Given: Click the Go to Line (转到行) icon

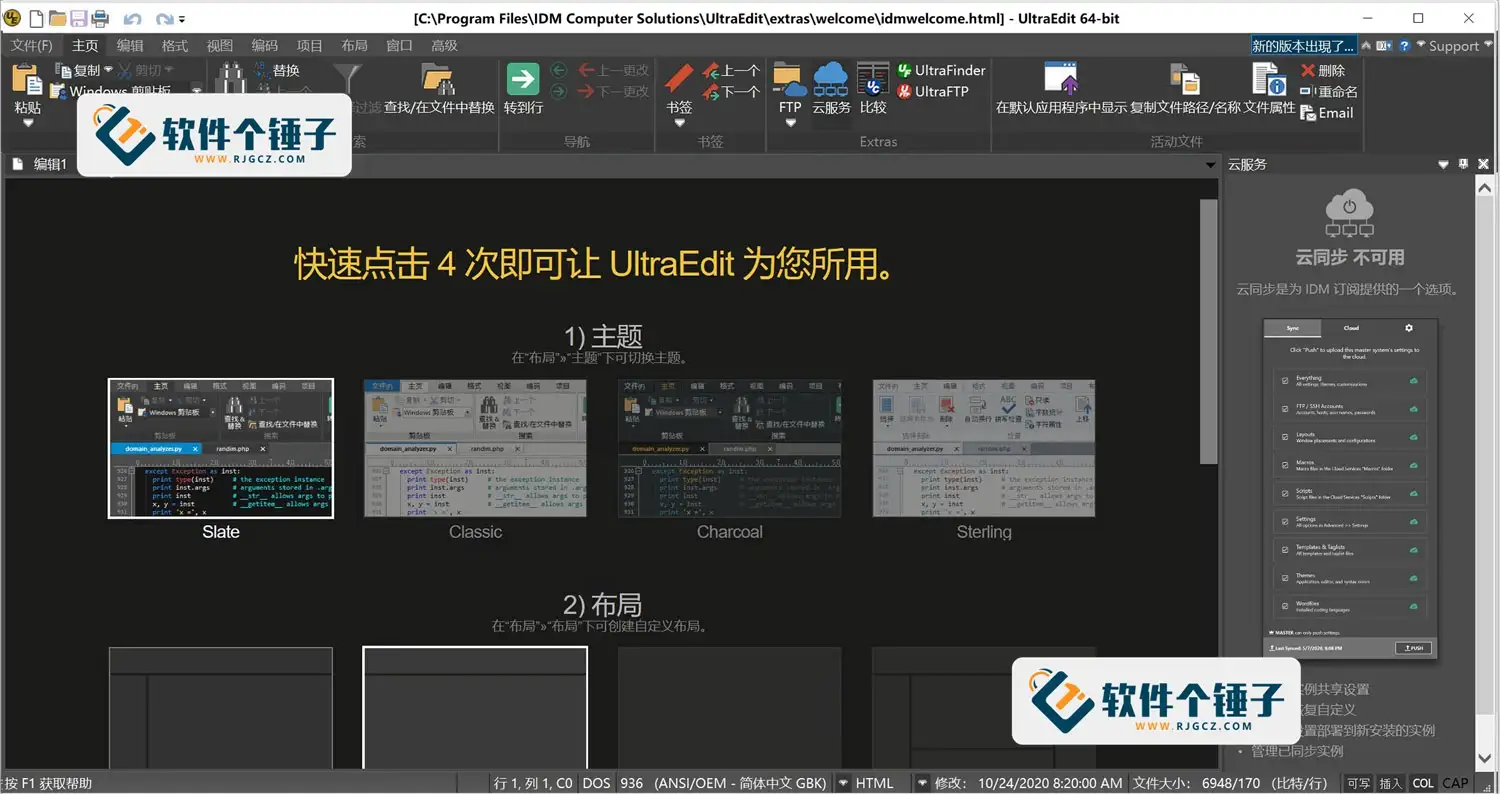Looking at the screenshot, I should pos(522,79).
